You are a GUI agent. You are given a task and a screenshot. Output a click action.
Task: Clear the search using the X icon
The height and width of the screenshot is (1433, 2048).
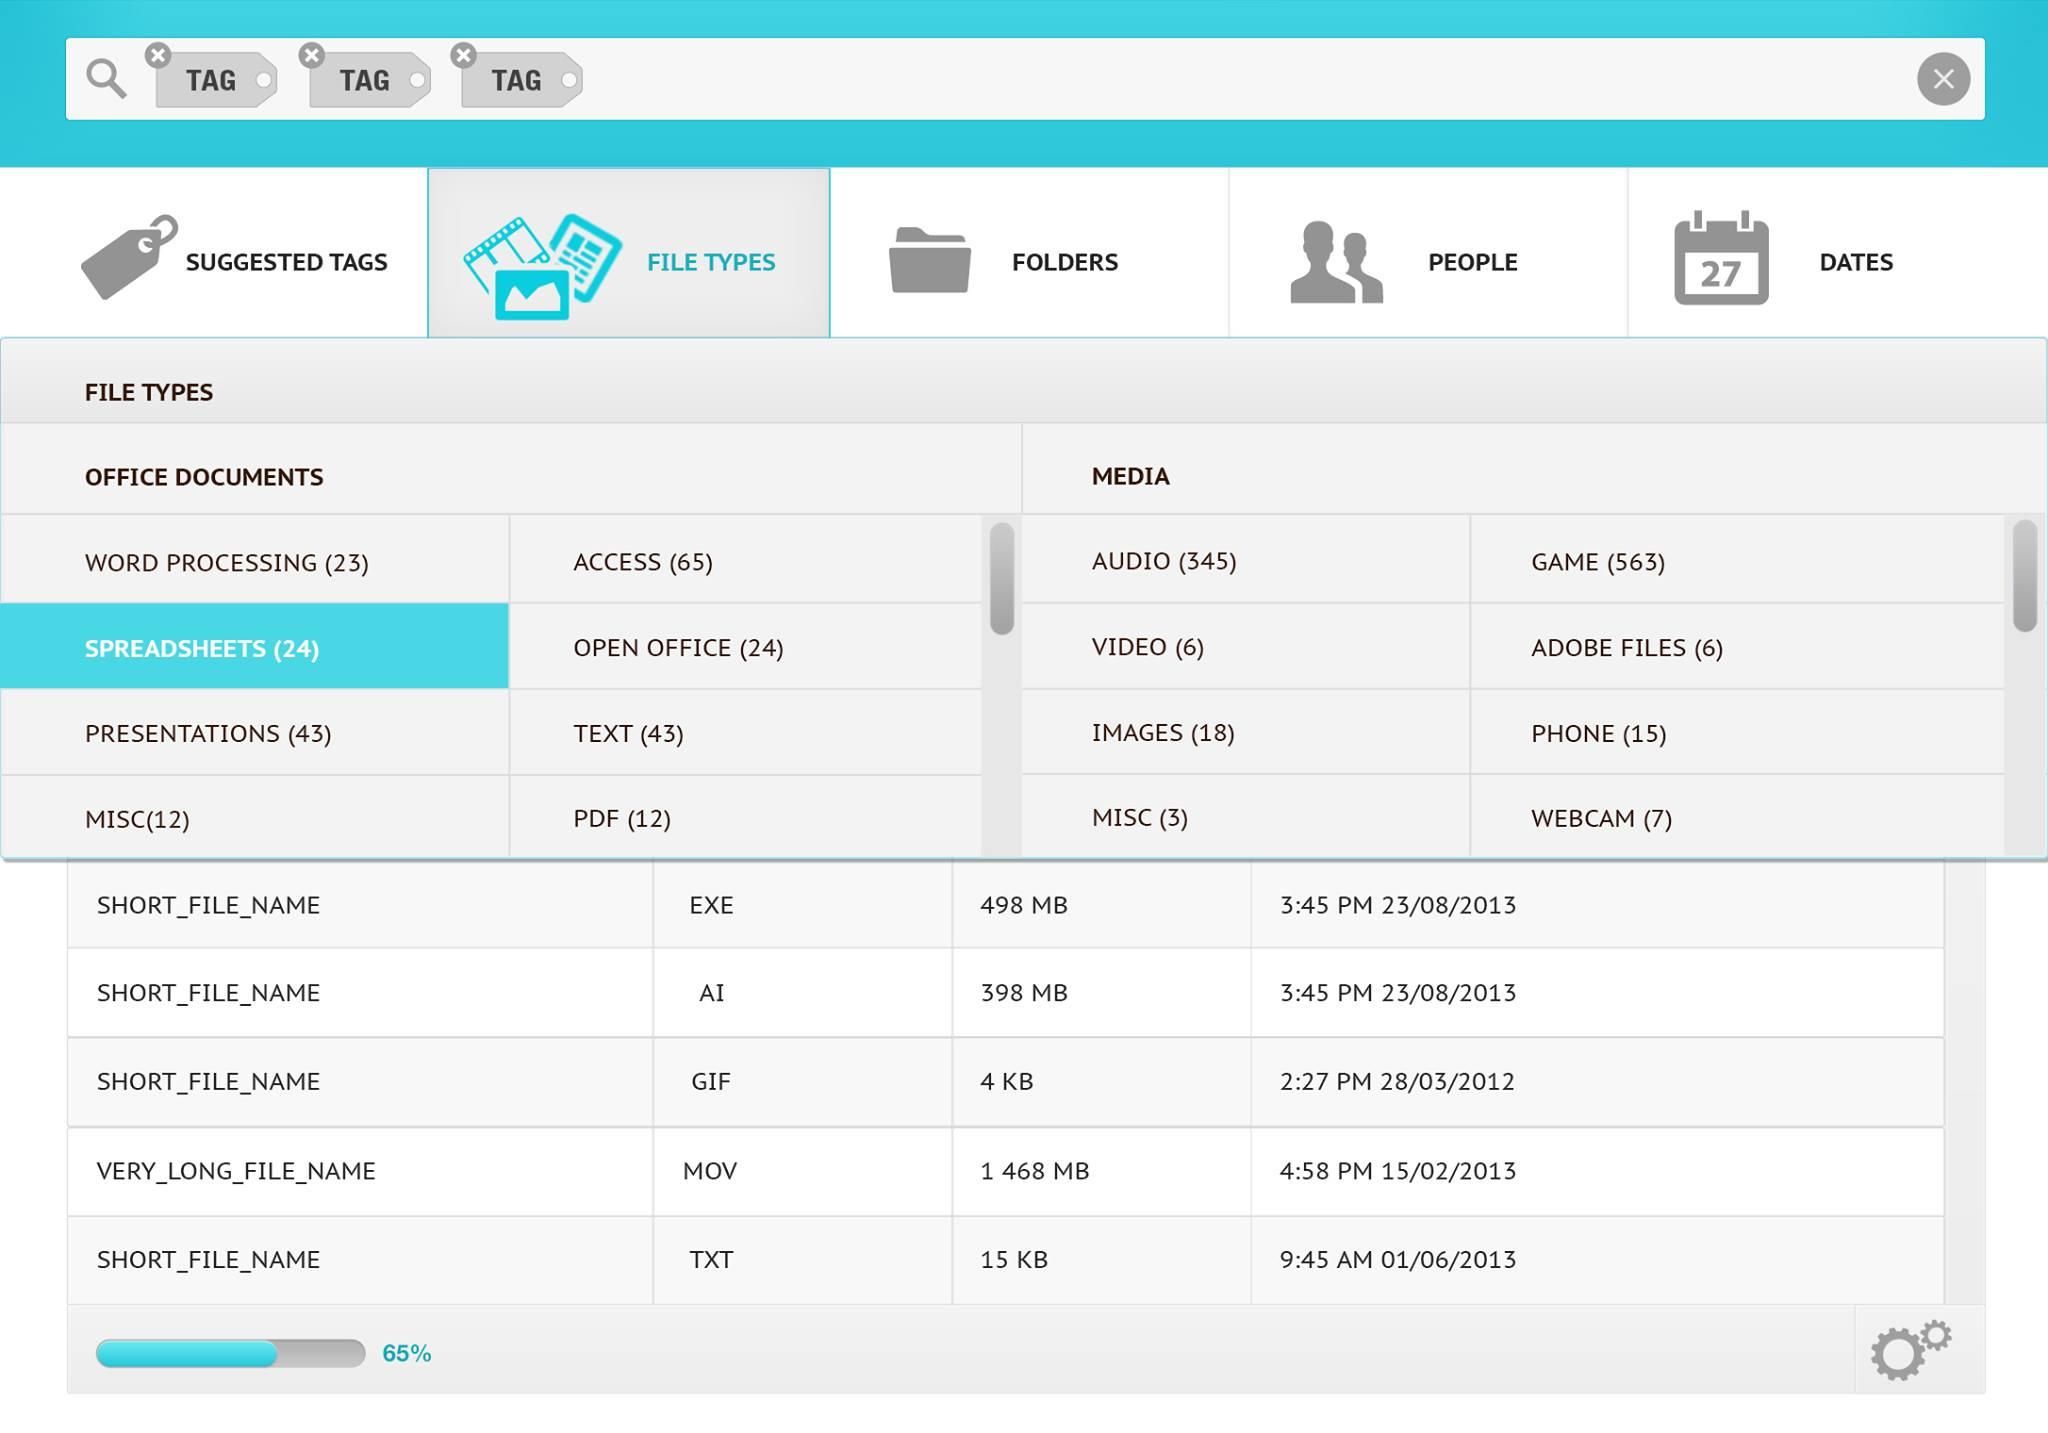[1942, 78]
